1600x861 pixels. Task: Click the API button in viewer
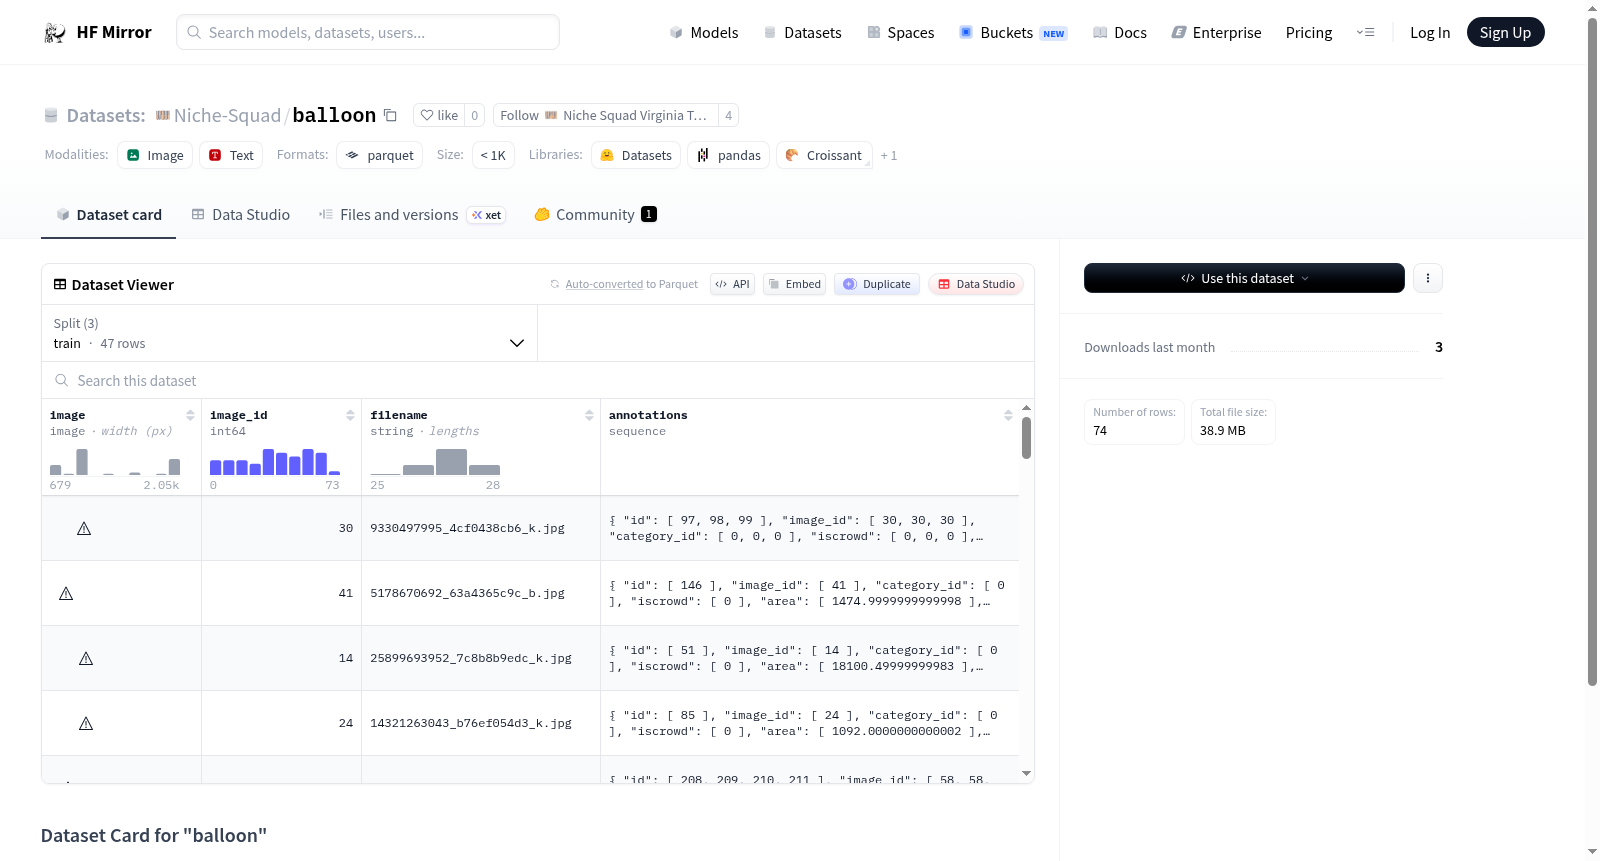pyautogui.click(x=732, y=284)
